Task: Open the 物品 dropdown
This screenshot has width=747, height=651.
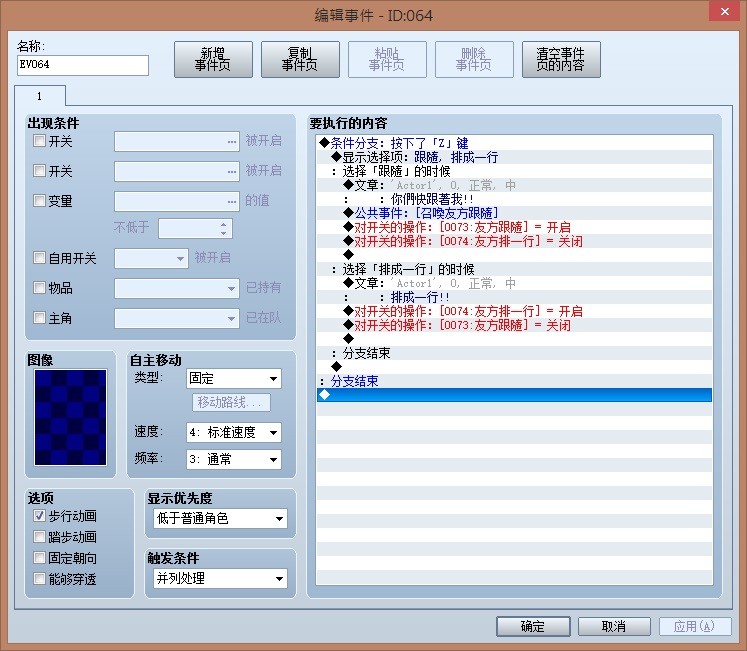Action: (177, 288)
